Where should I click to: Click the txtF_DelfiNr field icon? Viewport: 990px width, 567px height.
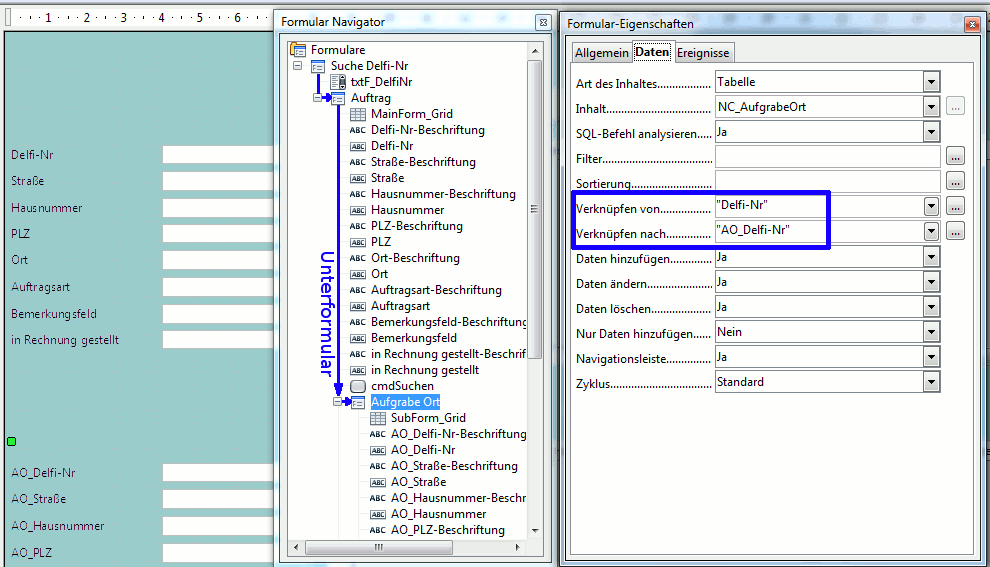(x=338, y=82)
